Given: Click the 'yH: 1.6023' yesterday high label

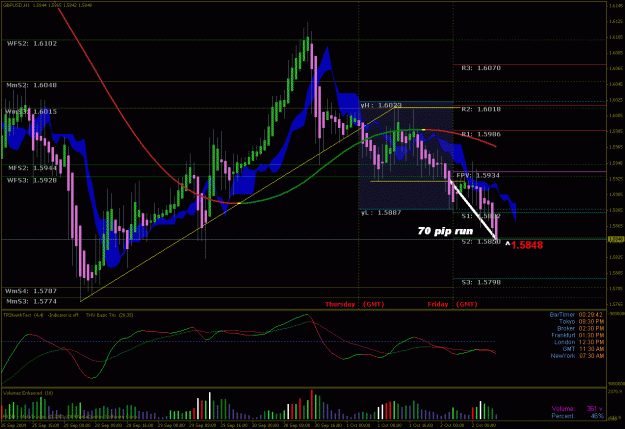Looking at the screenshot, I should coord(381,105).
